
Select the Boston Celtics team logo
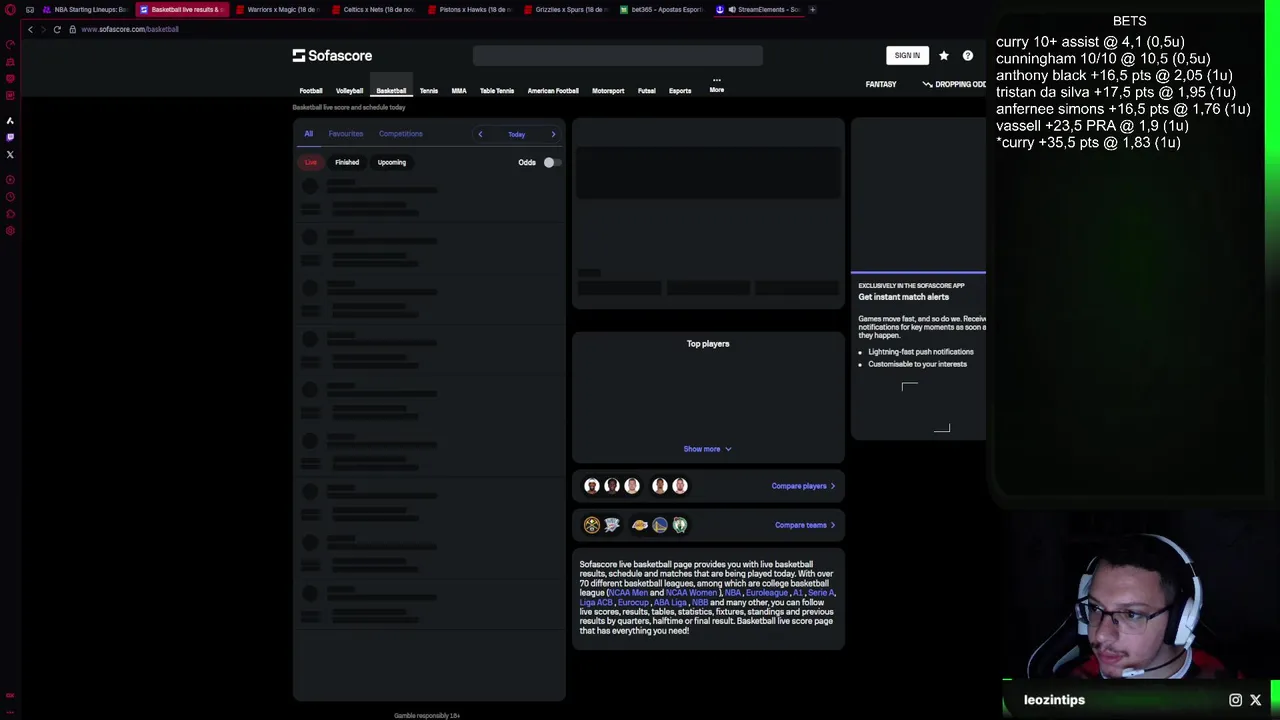680,525
